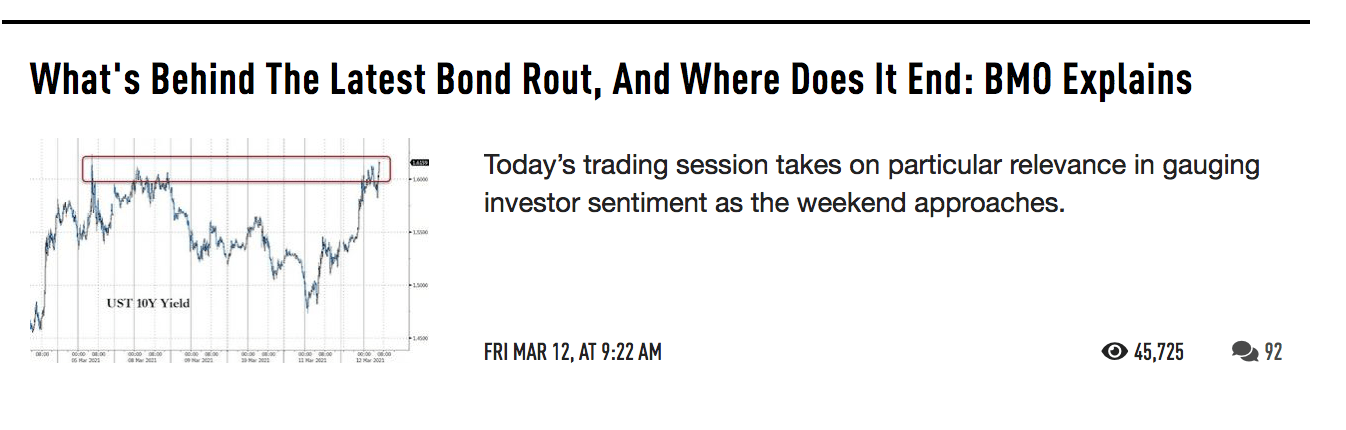Click the 45,725 view count

click(x=1159, y=352)
